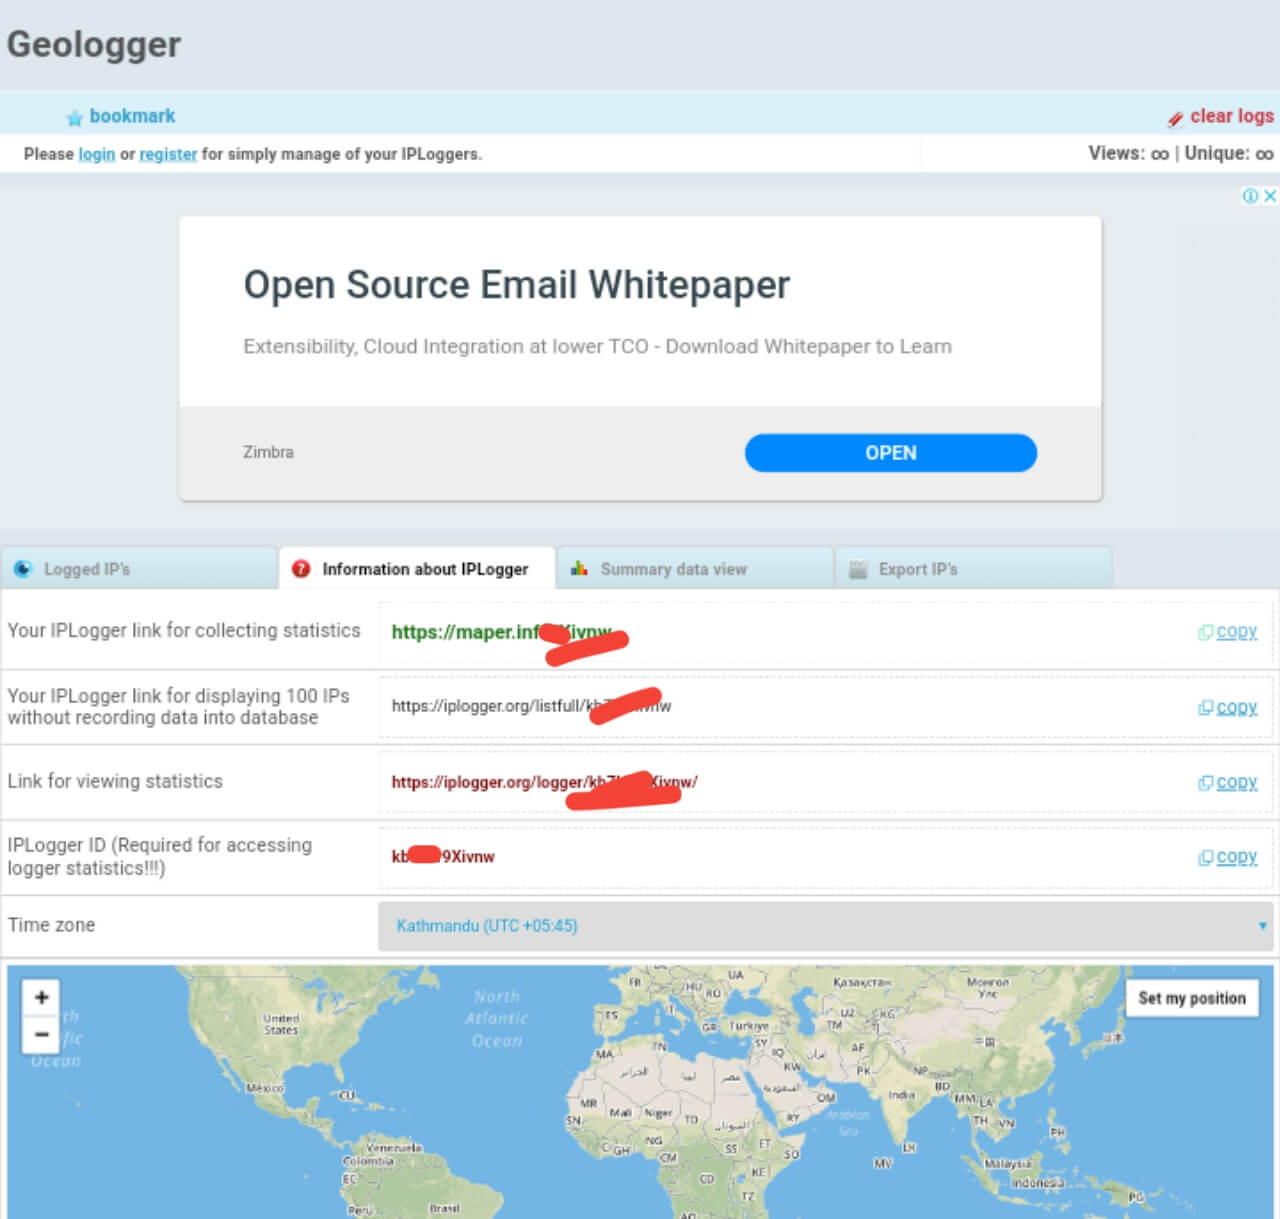Follow the register link

pyautogui.click(x=168, y=154)
